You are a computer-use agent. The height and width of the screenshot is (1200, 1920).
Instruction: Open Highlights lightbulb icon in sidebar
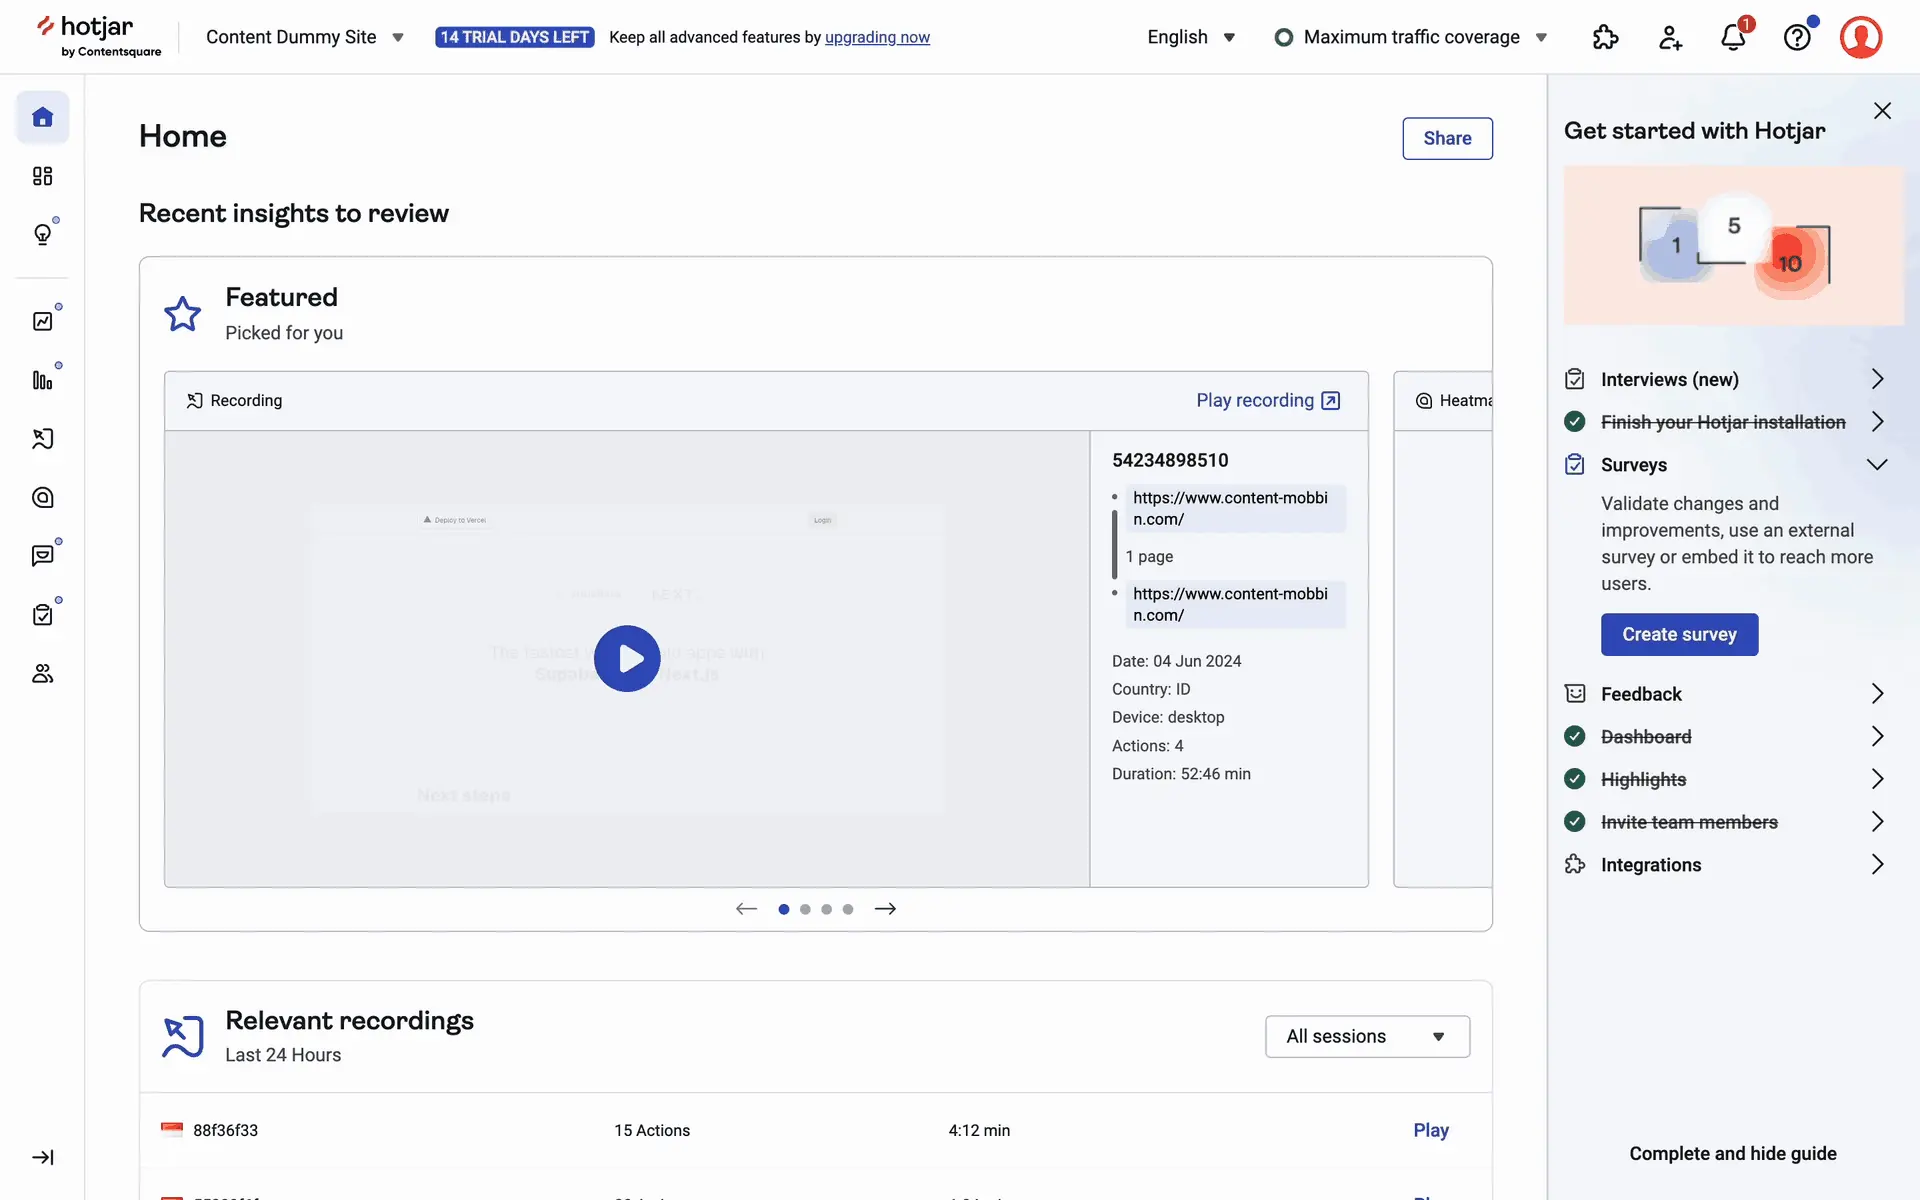[42, 234]
